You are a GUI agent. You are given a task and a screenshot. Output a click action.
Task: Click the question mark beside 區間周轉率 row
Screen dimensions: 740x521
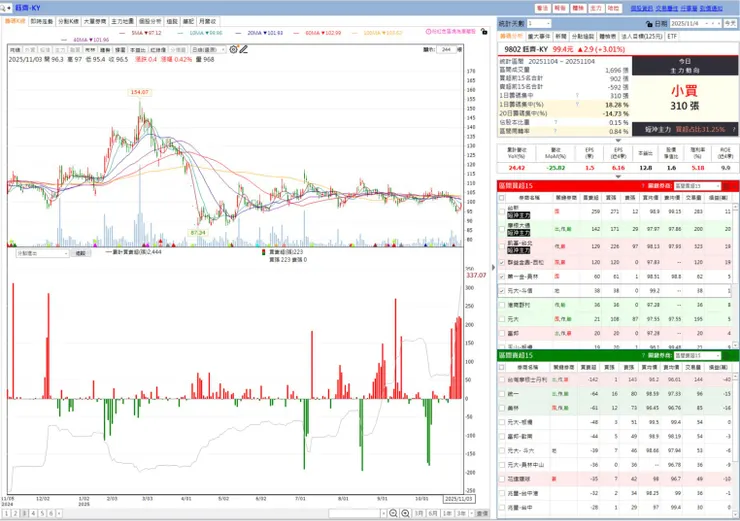[x=555, y=131]
